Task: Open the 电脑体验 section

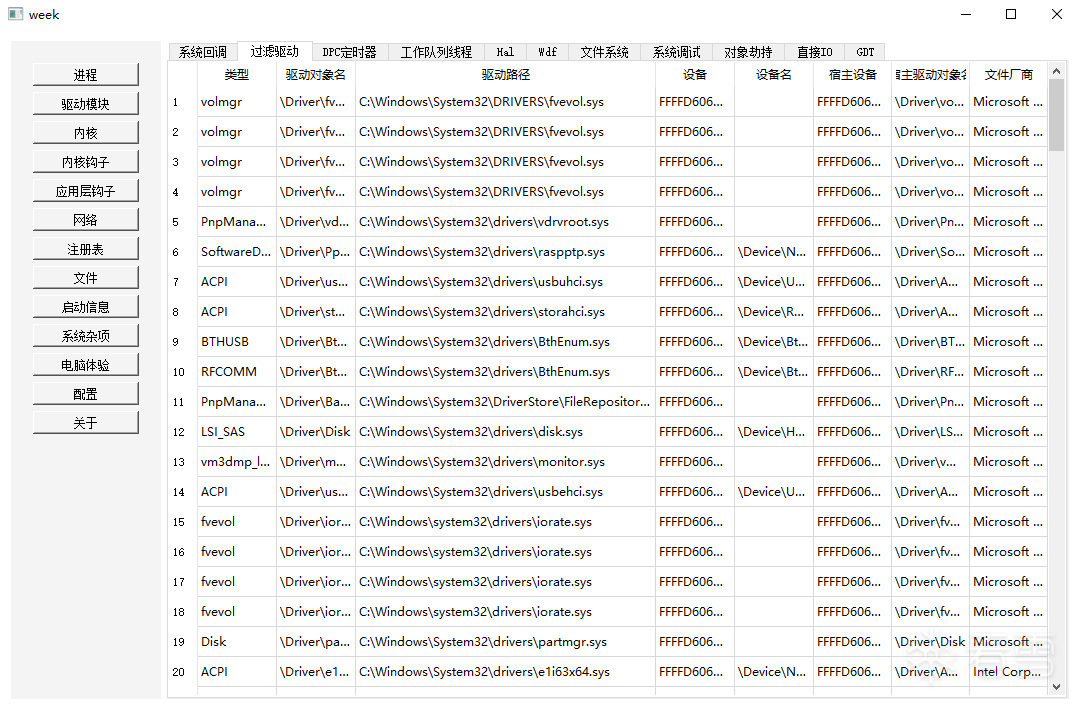Action: click(x=85, y=365)
